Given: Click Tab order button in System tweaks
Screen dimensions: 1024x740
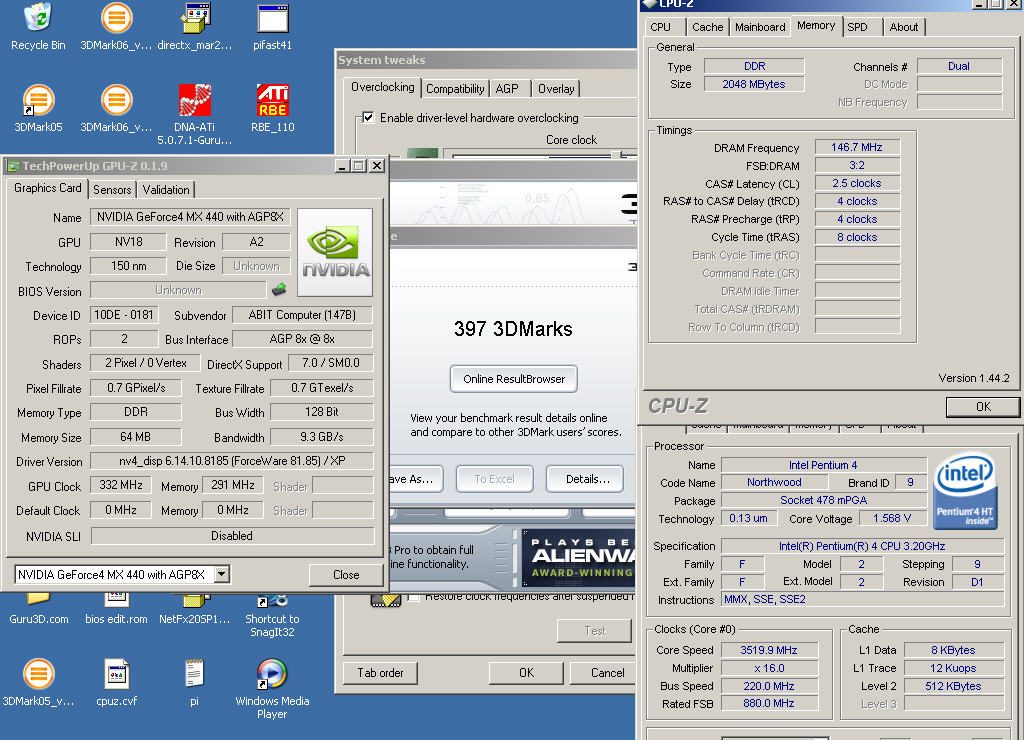Looking at the screenshot, I should [x=380, y=673].
